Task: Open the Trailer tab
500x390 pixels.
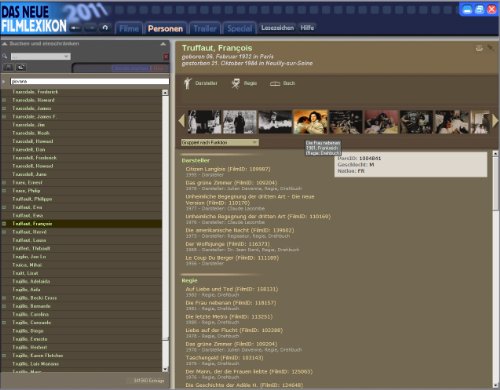Action: pyautogui.click(x=205, y=29)
